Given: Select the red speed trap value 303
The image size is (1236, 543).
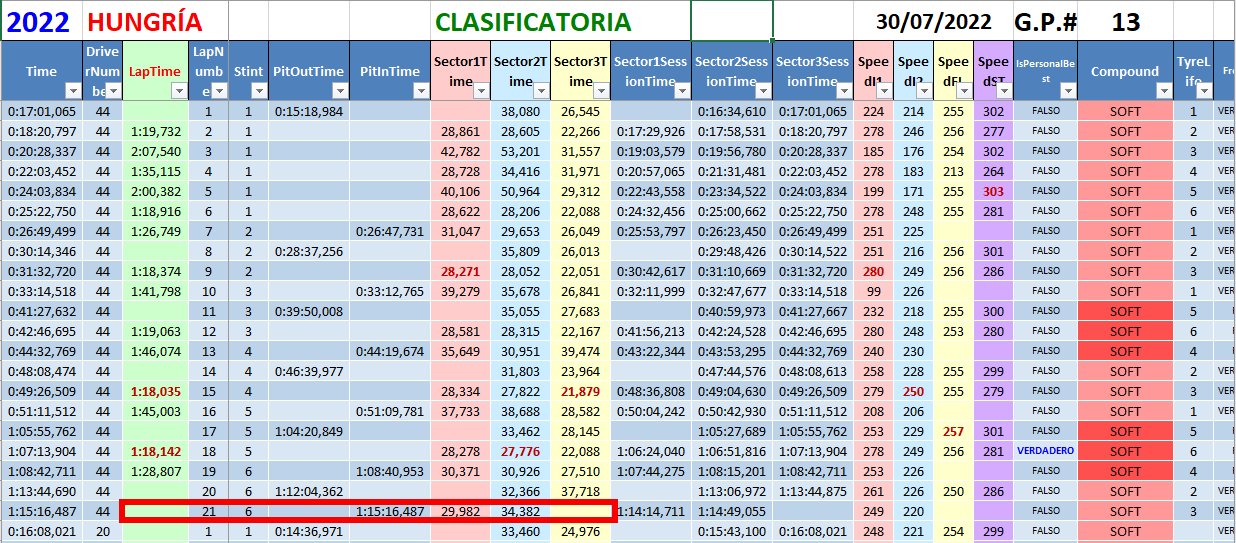Looking at the screenshot, I should tap(994, 191).
